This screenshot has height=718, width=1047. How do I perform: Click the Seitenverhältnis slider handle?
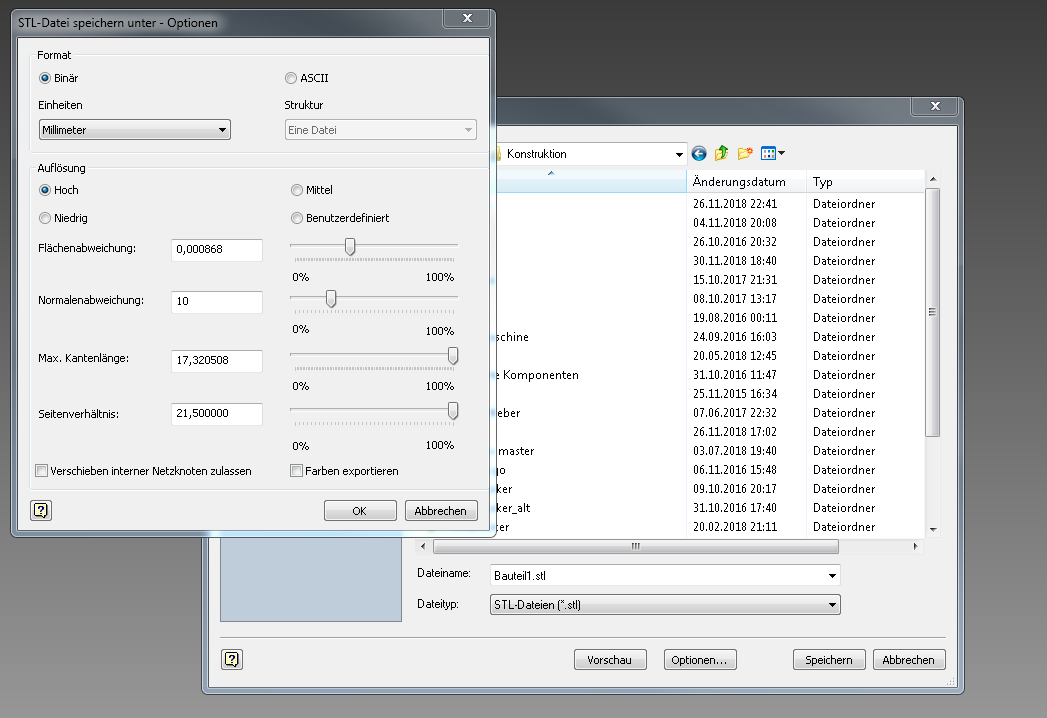(453, 411)
